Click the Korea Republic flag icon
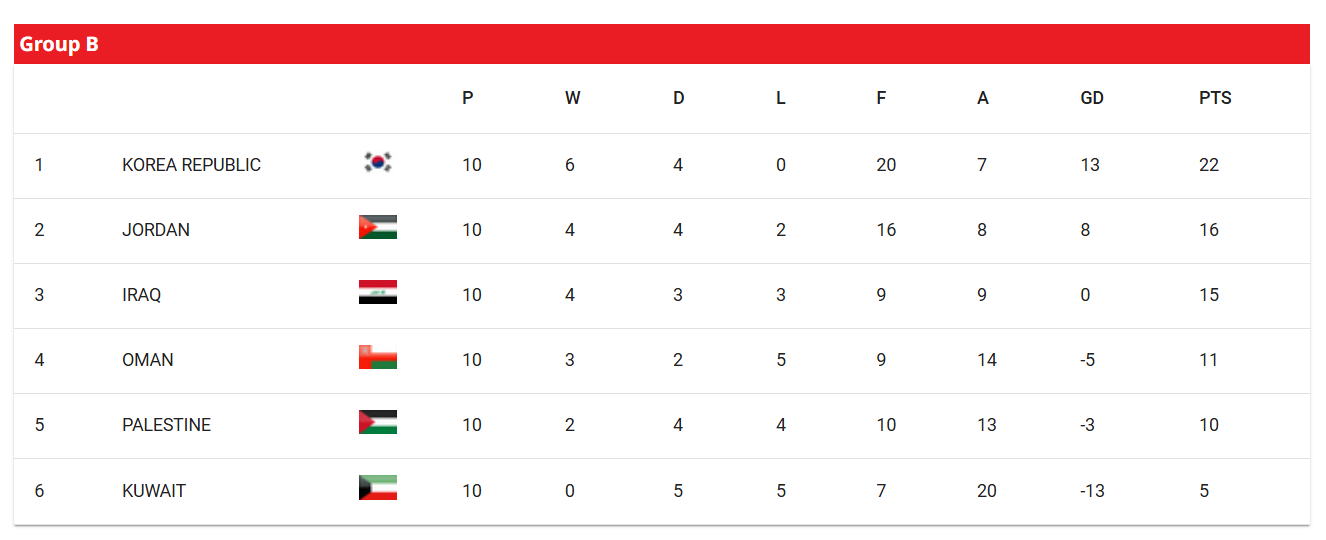Viewport: 1326px width, 540px height. (378, 162)
